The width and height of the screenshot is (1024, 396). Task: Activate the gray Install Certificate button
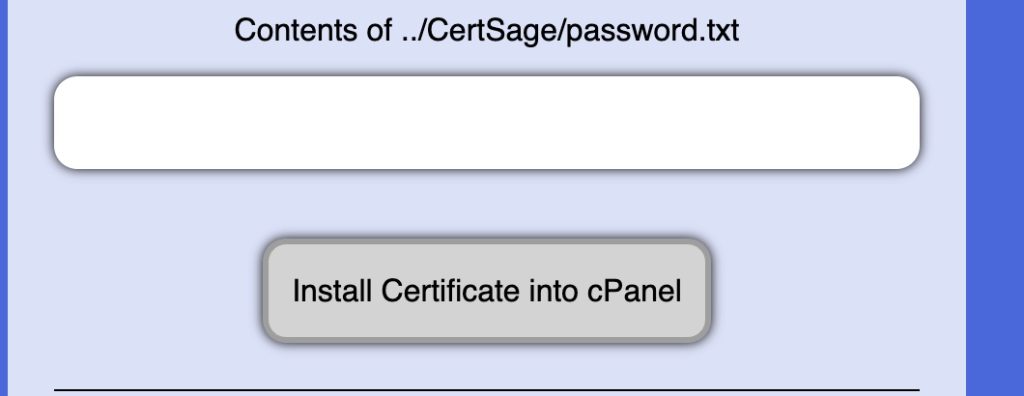click(487, 291)
